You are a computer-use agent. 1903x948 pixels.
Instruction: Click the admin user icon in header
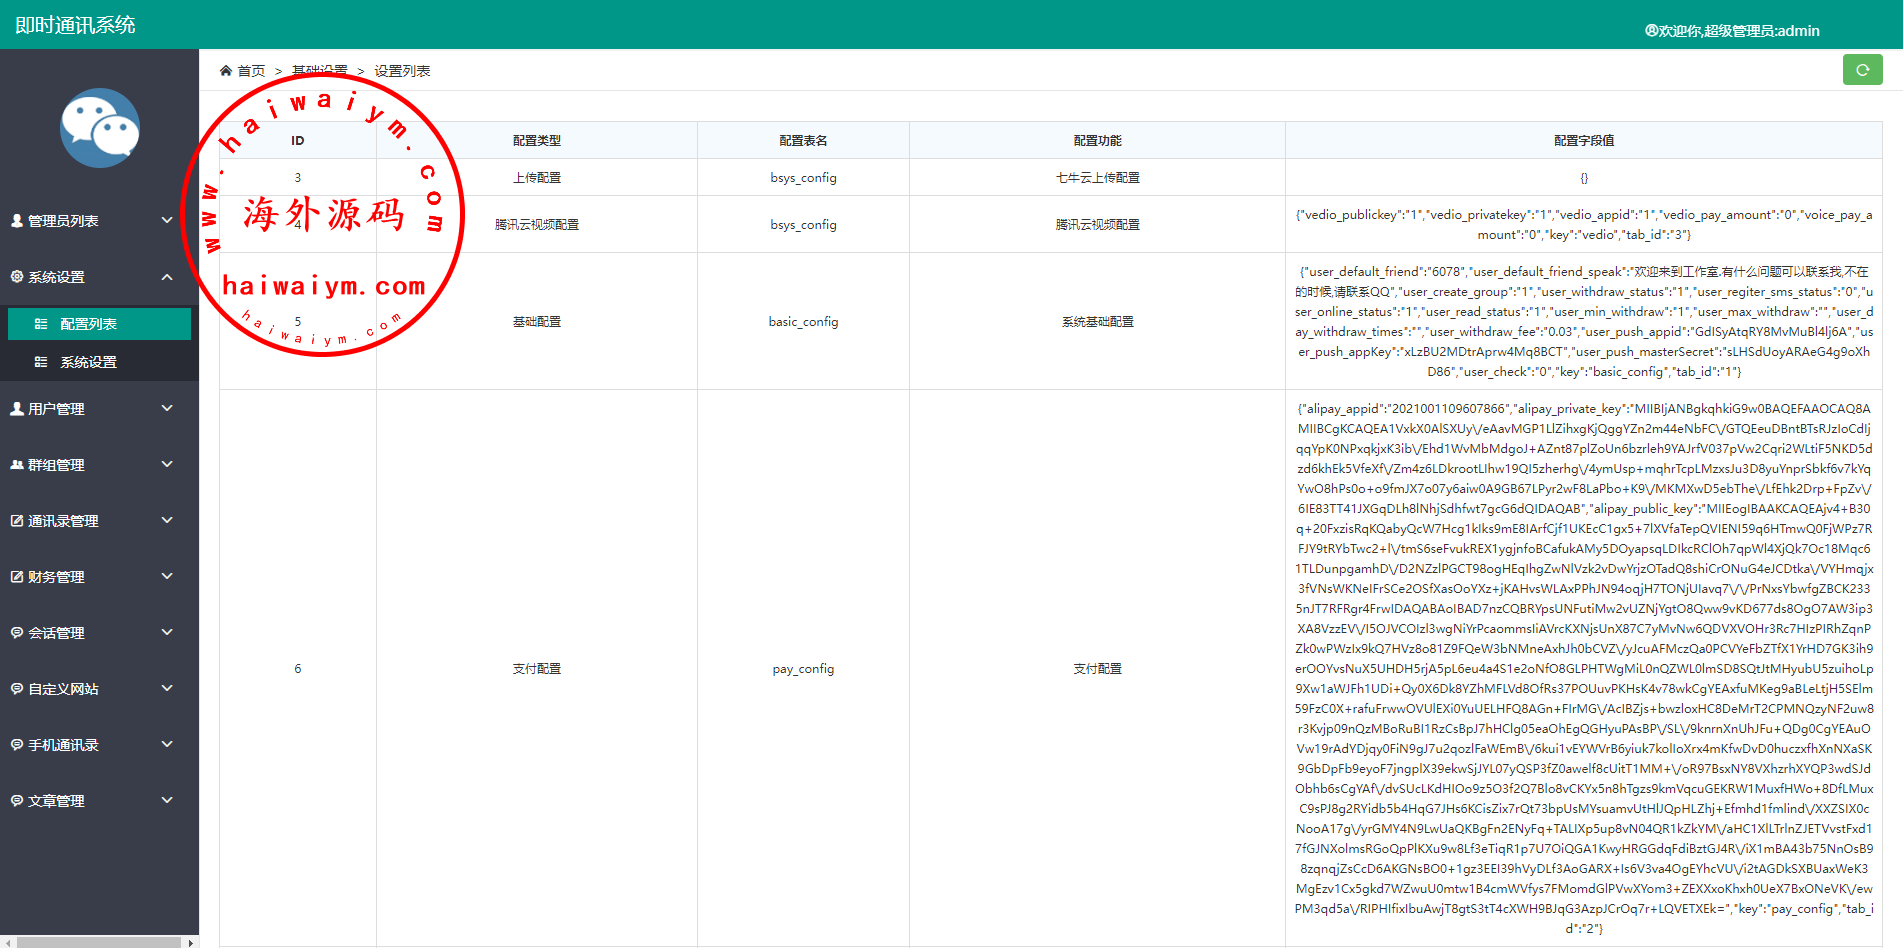[1651, 31]
